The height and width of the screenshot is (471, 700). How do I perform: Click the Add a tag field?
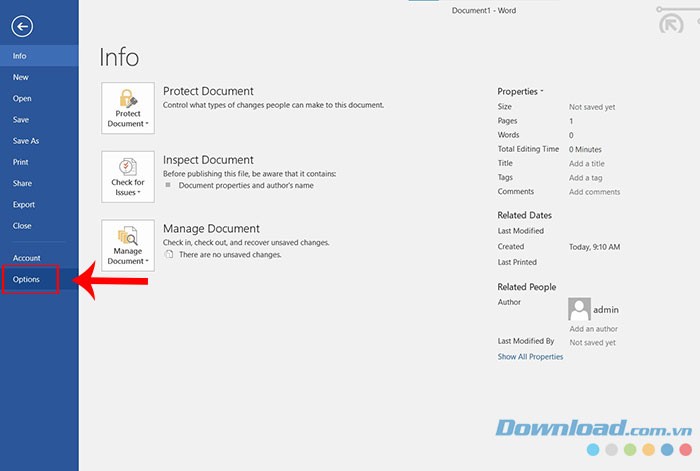tap(586, 177)
